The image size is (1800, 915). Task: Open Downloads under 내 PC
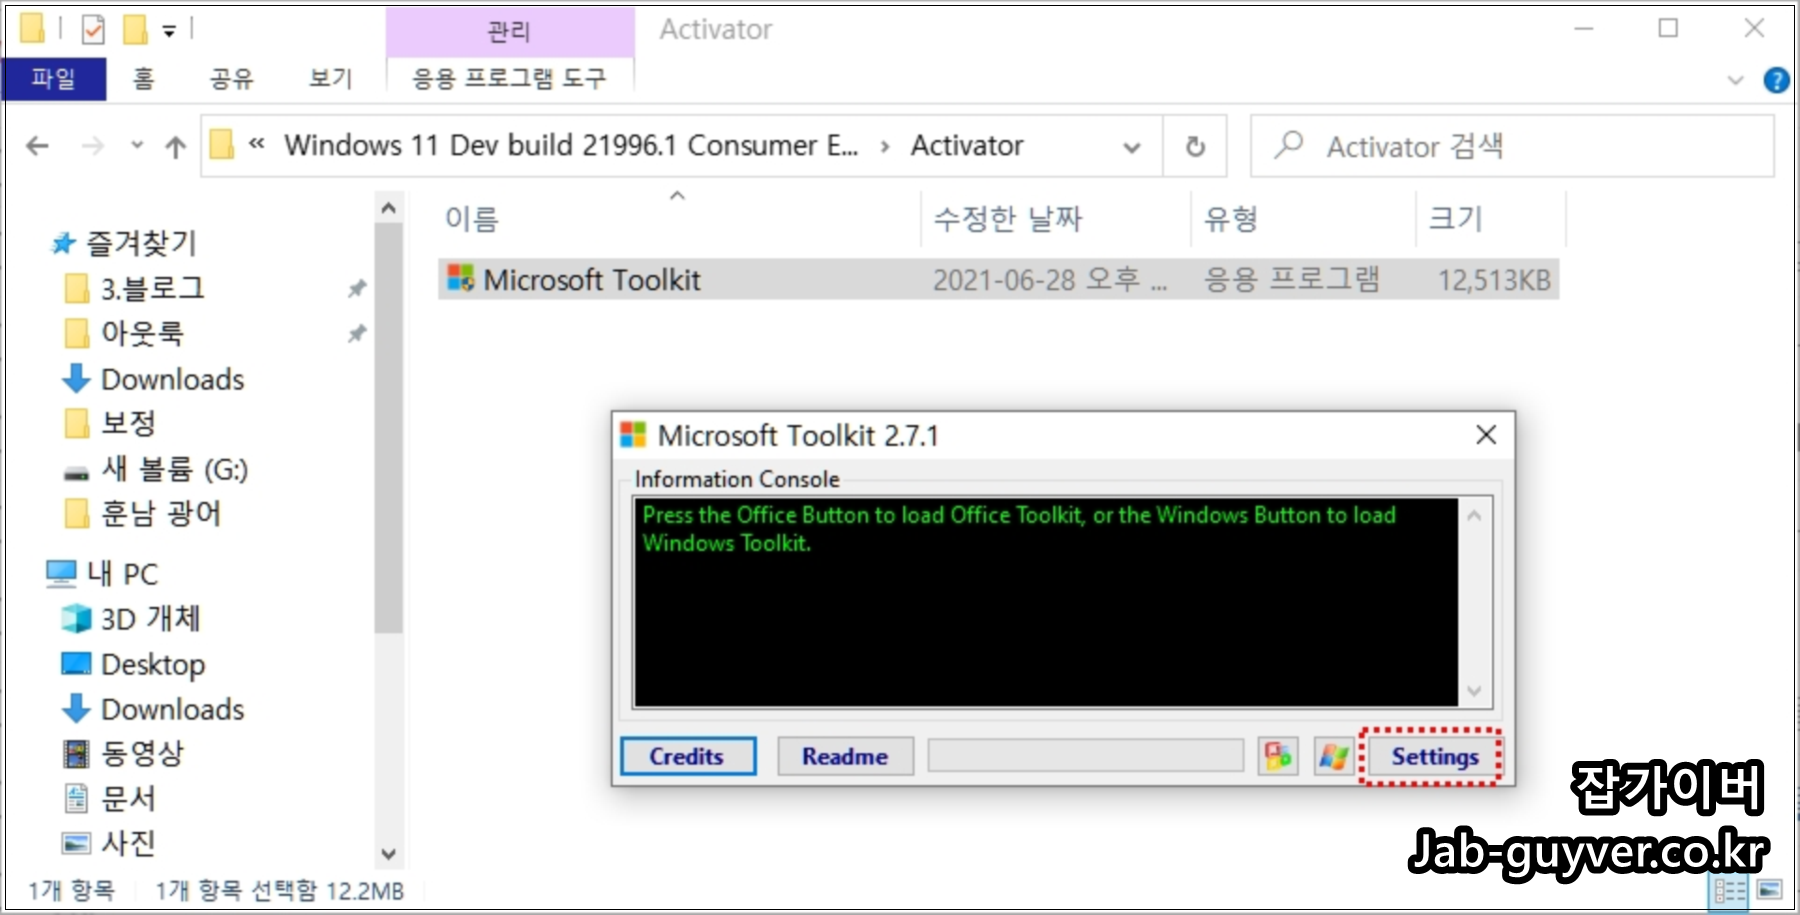(x=172, y=709)
